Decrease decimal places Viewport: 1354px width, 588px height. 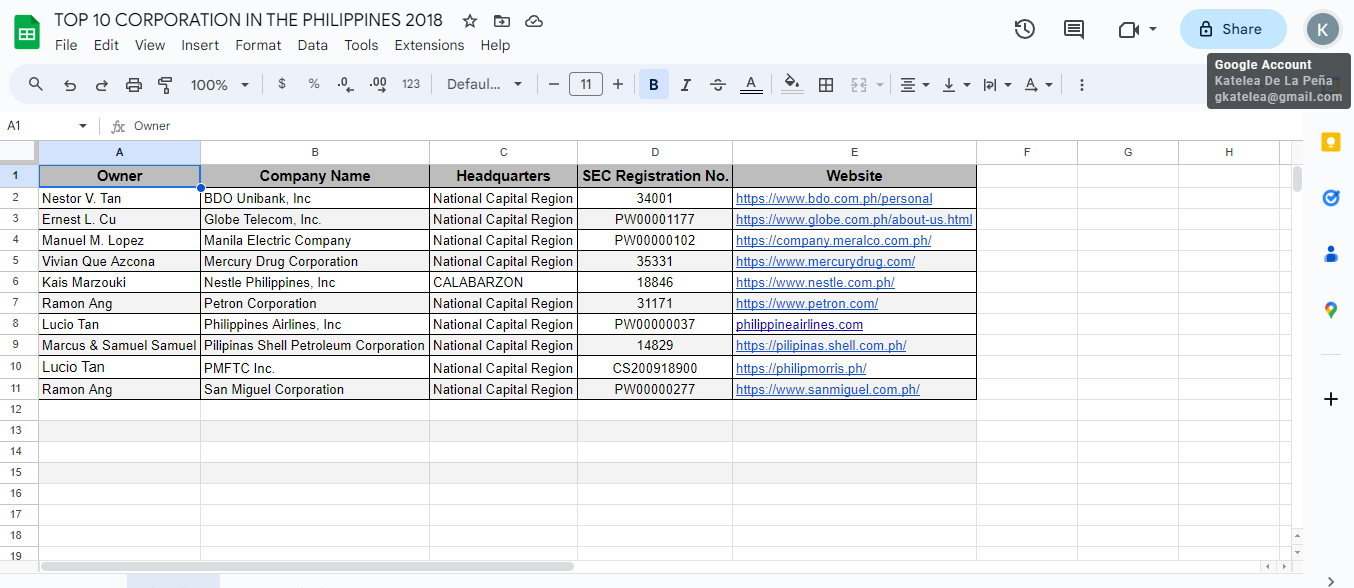tap(346, 85)
